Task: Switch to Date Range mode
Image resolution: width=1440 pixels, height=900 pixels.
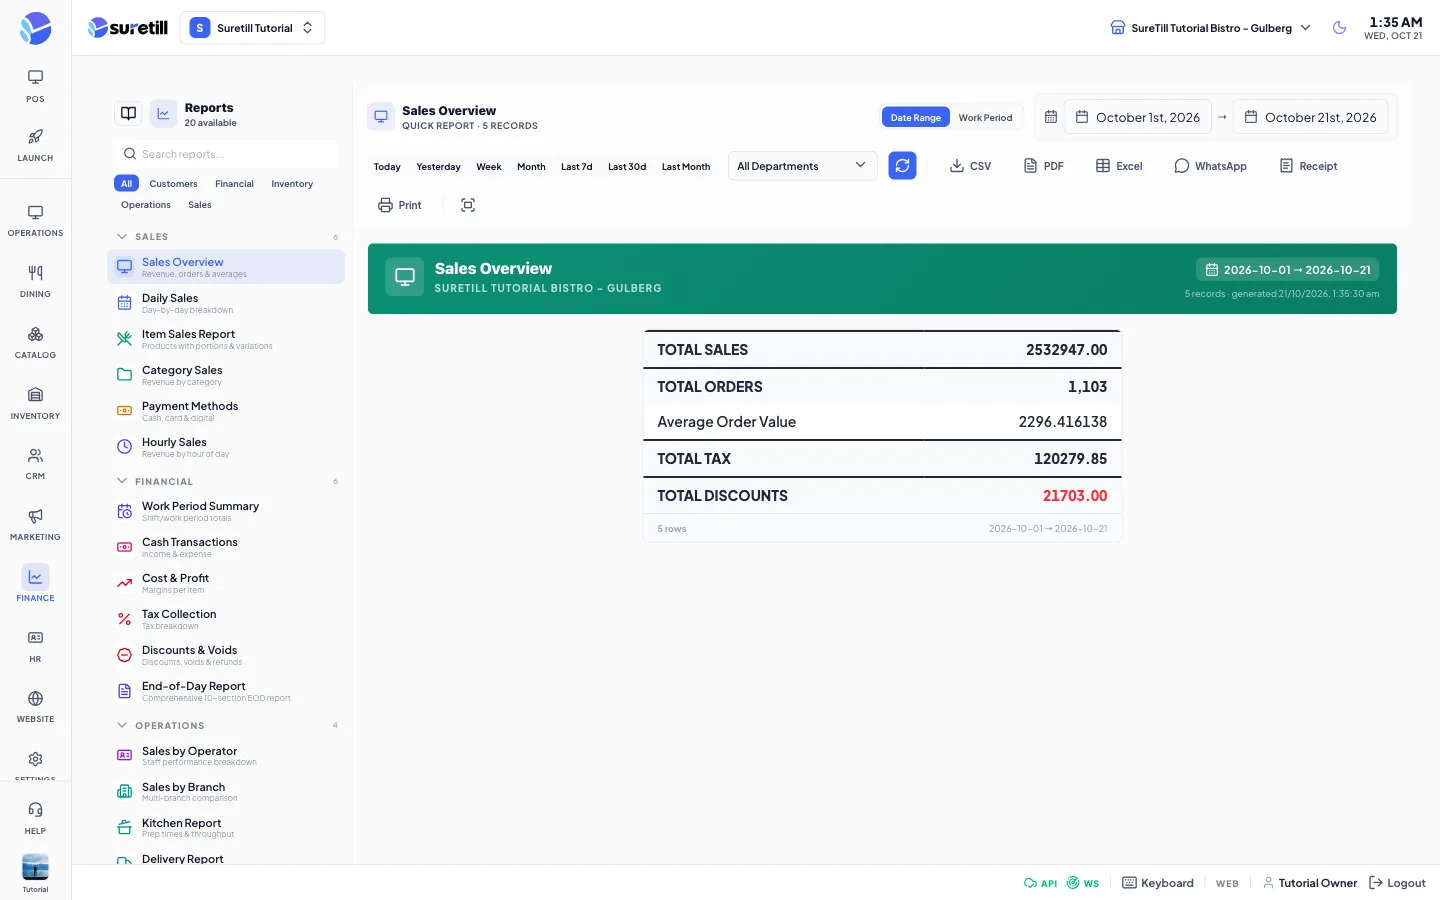Action: click(x=916, y=117)
